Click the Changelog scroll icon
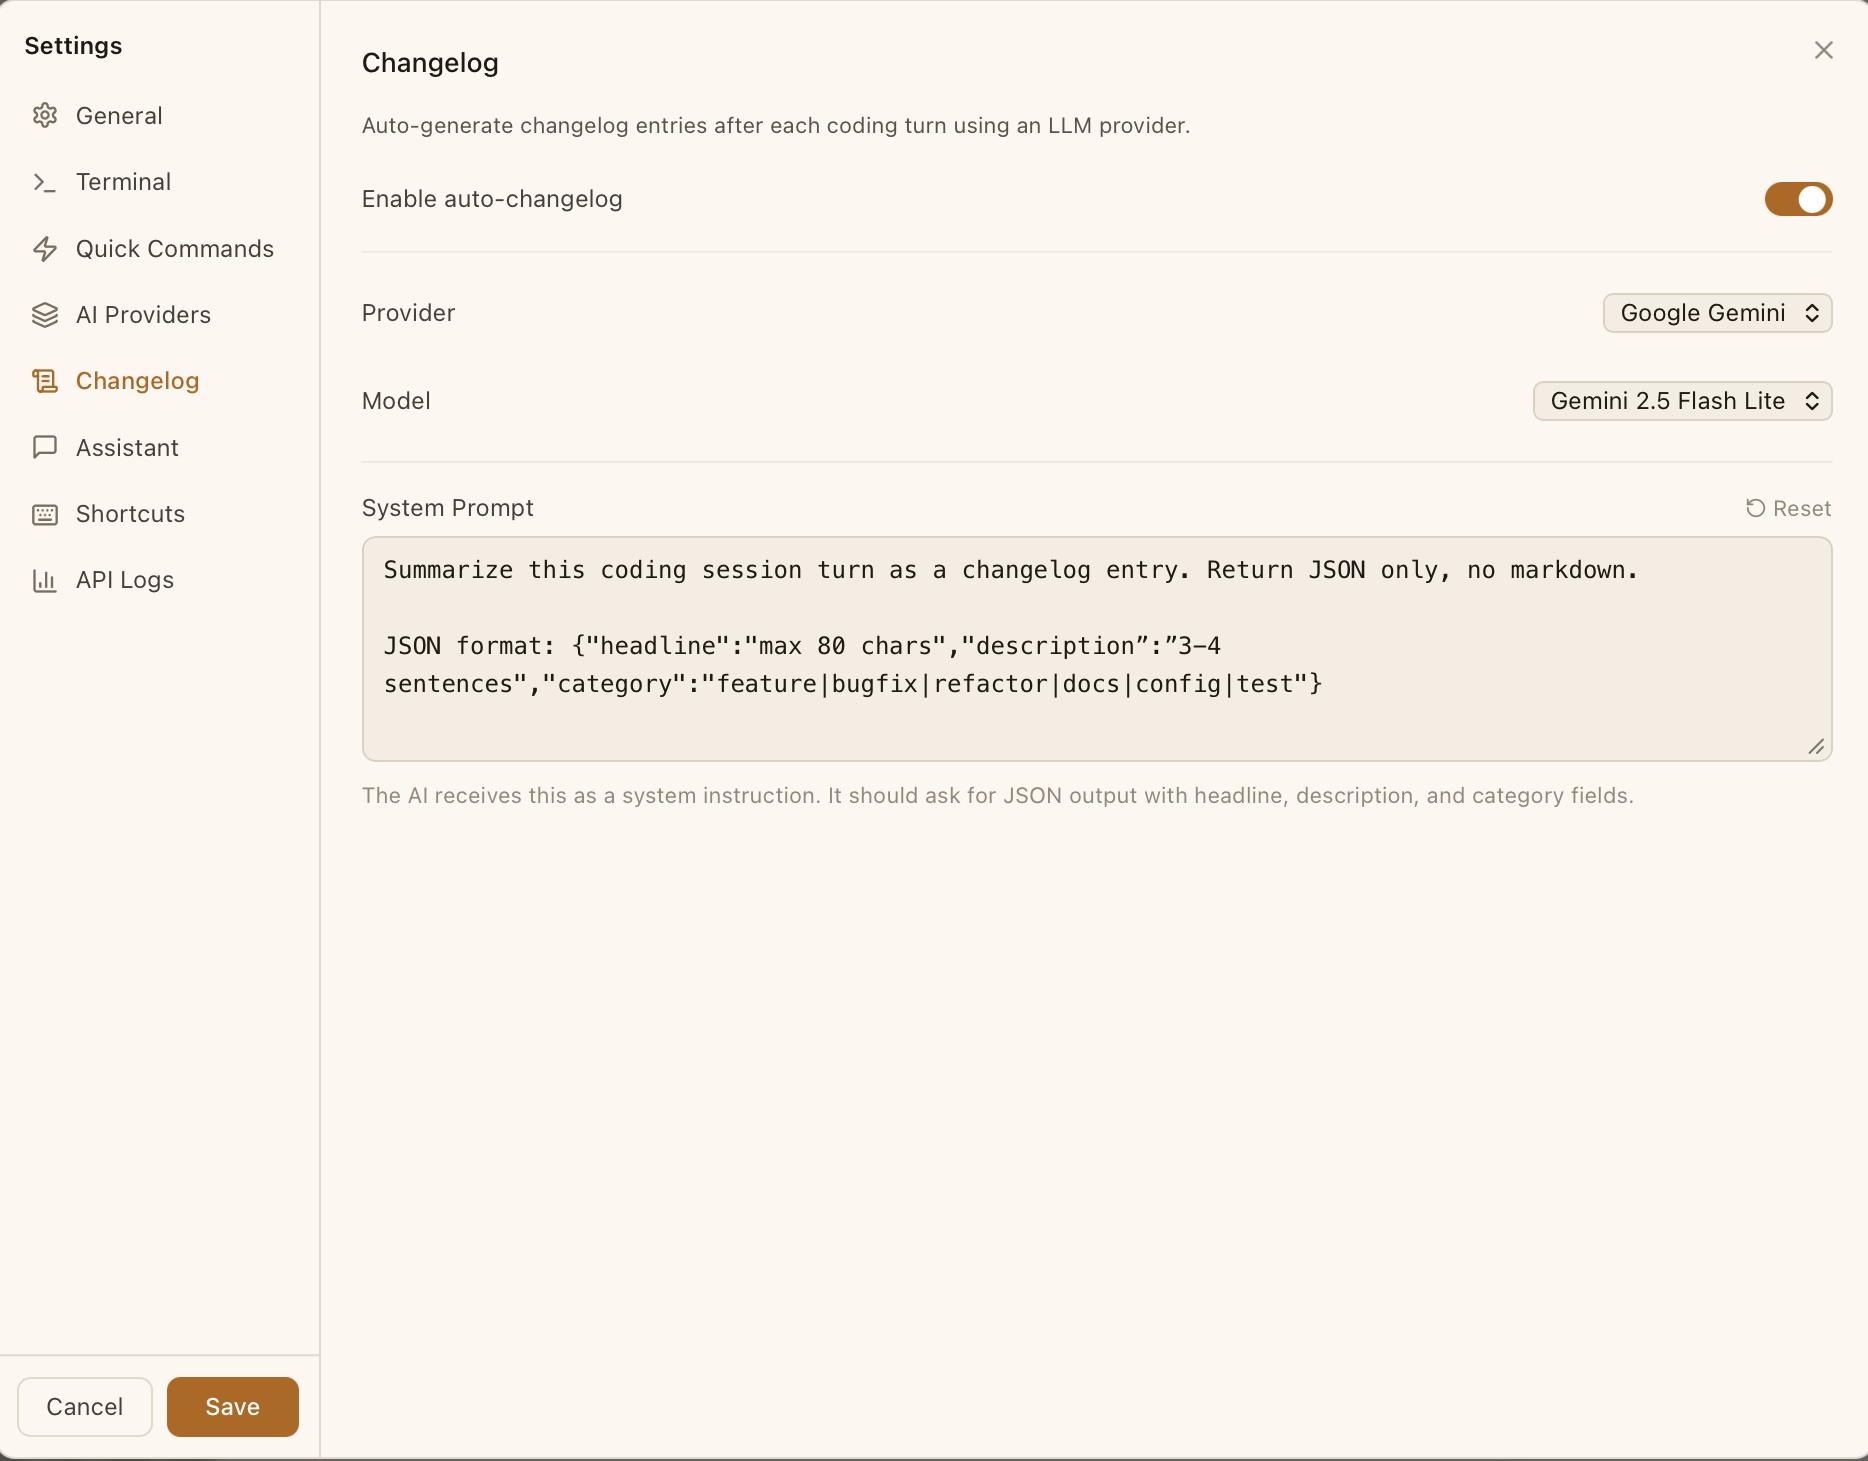 [45, 381]
